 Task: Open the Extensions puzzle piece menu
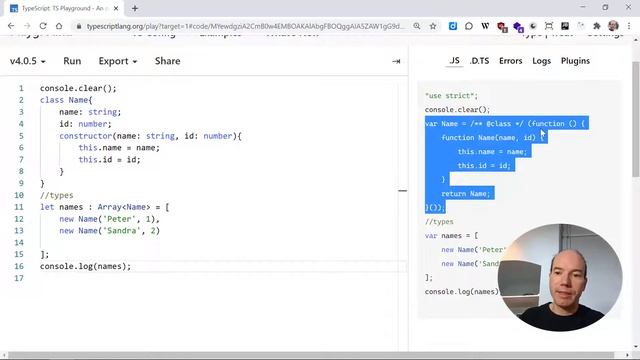click(597, 26)
